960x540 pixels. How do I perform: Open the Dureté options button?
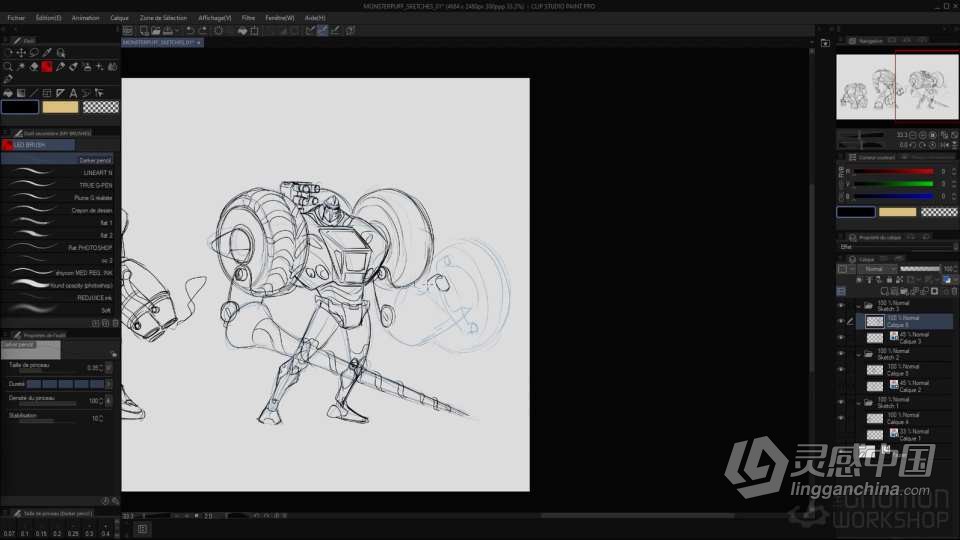(x=108, y=384)
